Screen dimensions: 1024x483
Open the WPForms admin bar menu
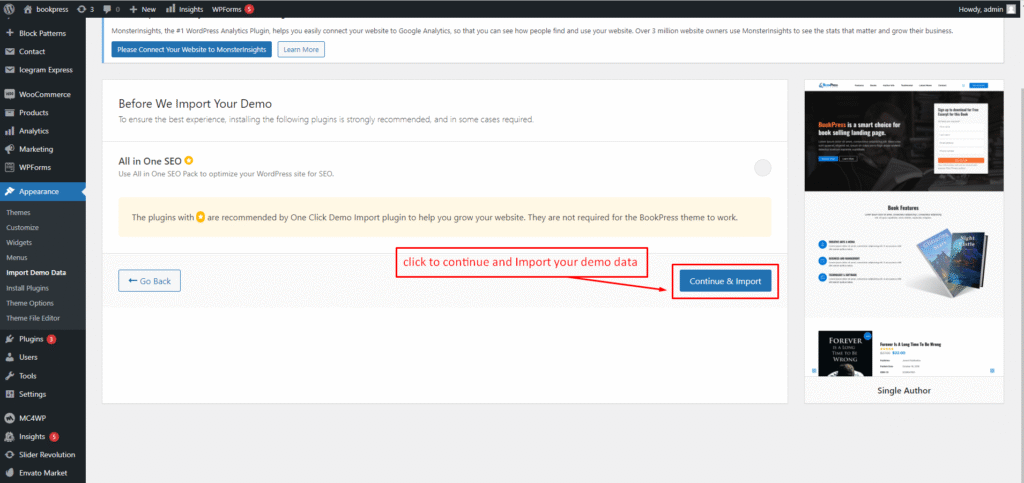(233, 9)
